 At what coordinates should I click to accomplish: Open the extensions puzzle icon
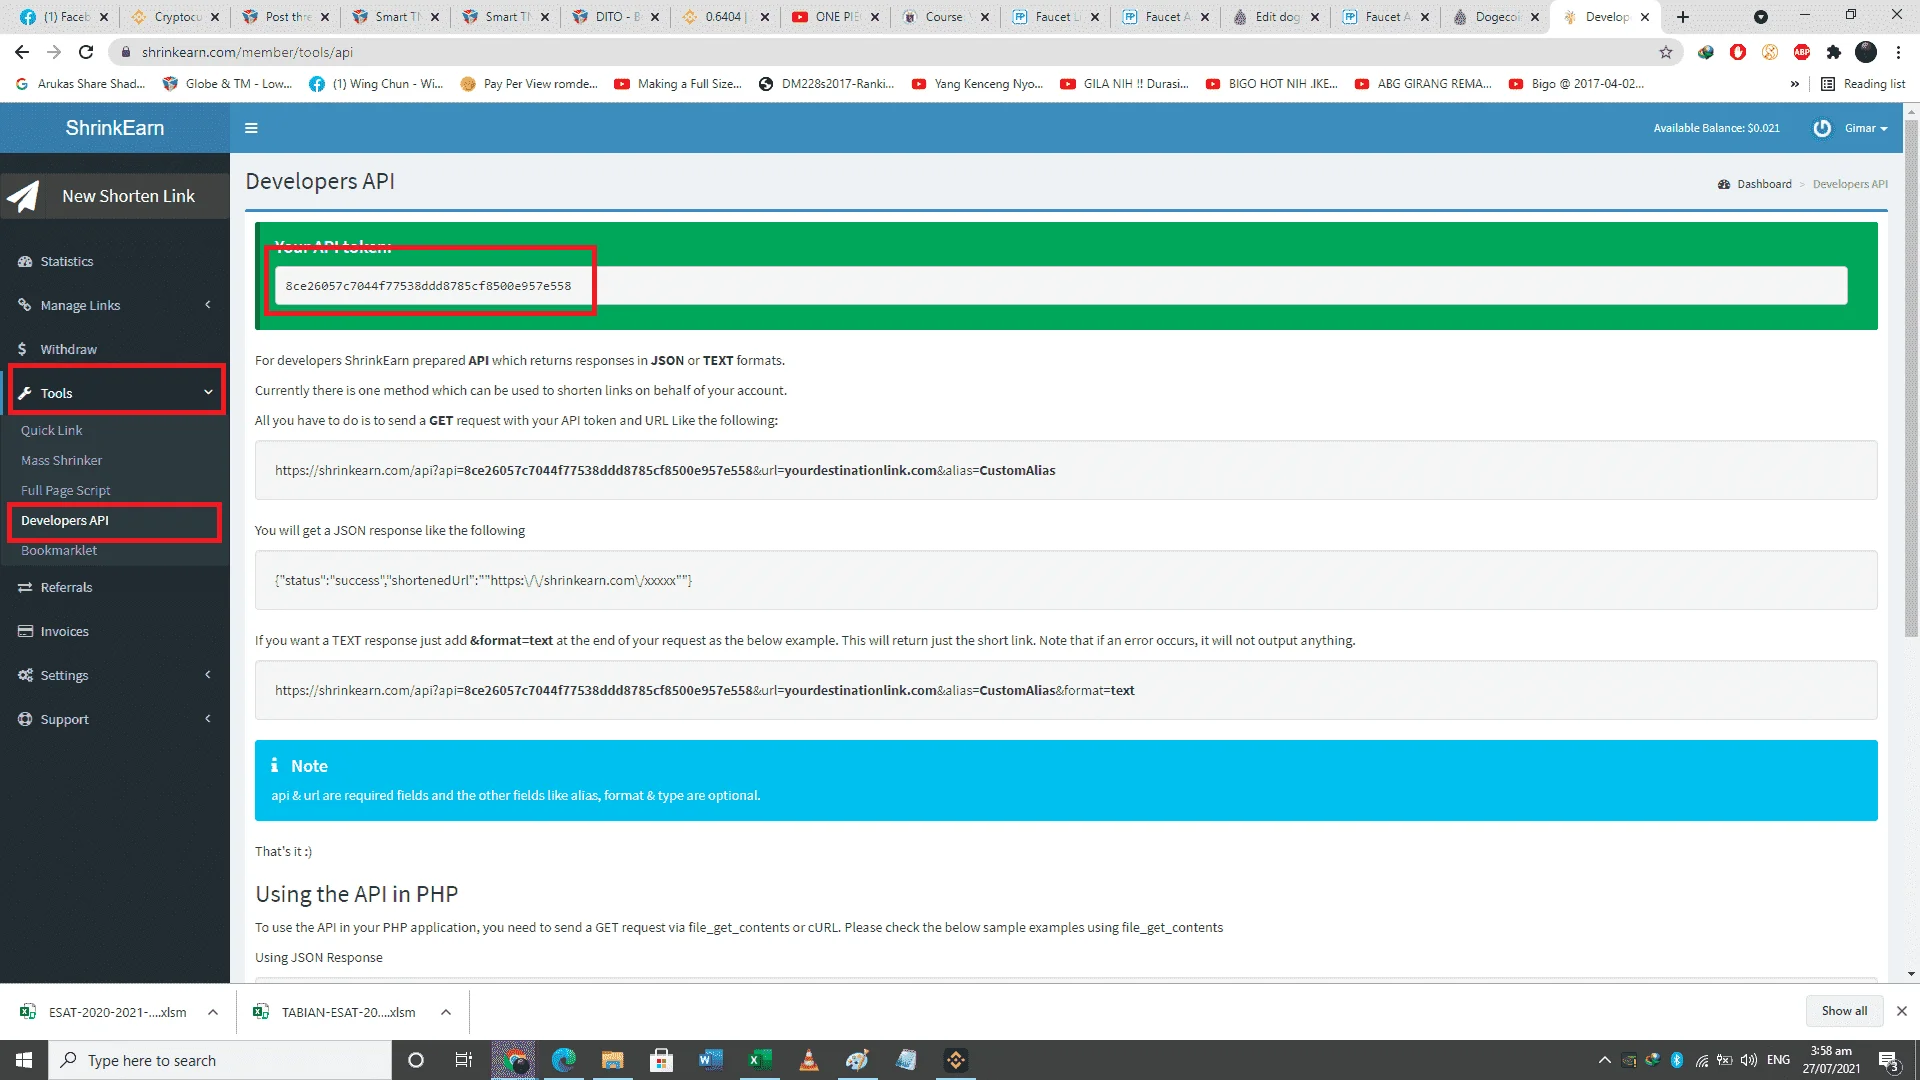pyautogui.click(x=1833, y=52)
